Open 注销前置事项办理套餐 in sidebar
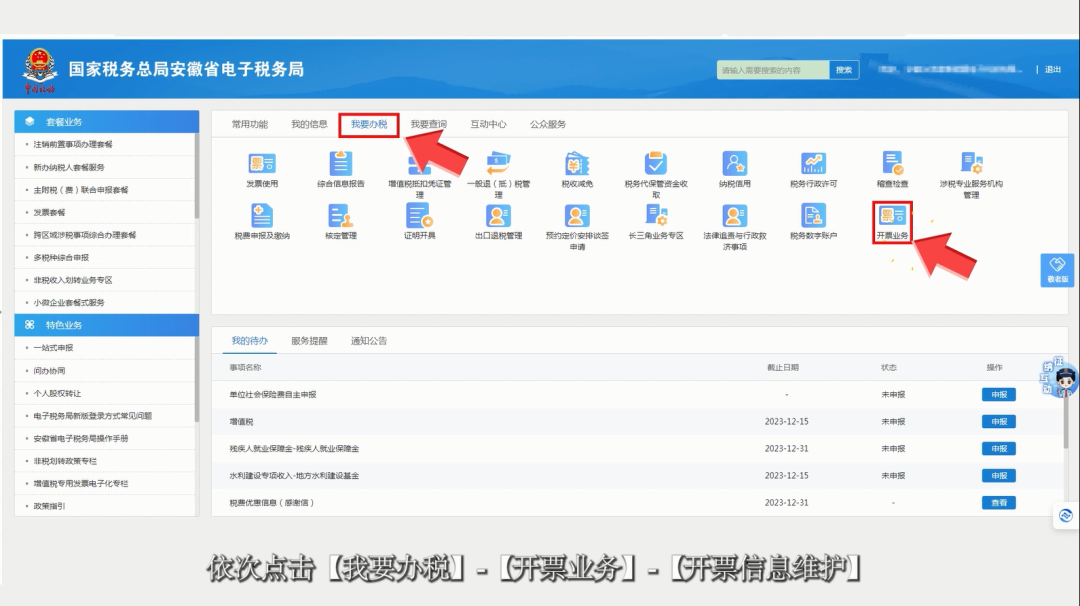This screenshot has height=606, width=1080. (73, 145)
